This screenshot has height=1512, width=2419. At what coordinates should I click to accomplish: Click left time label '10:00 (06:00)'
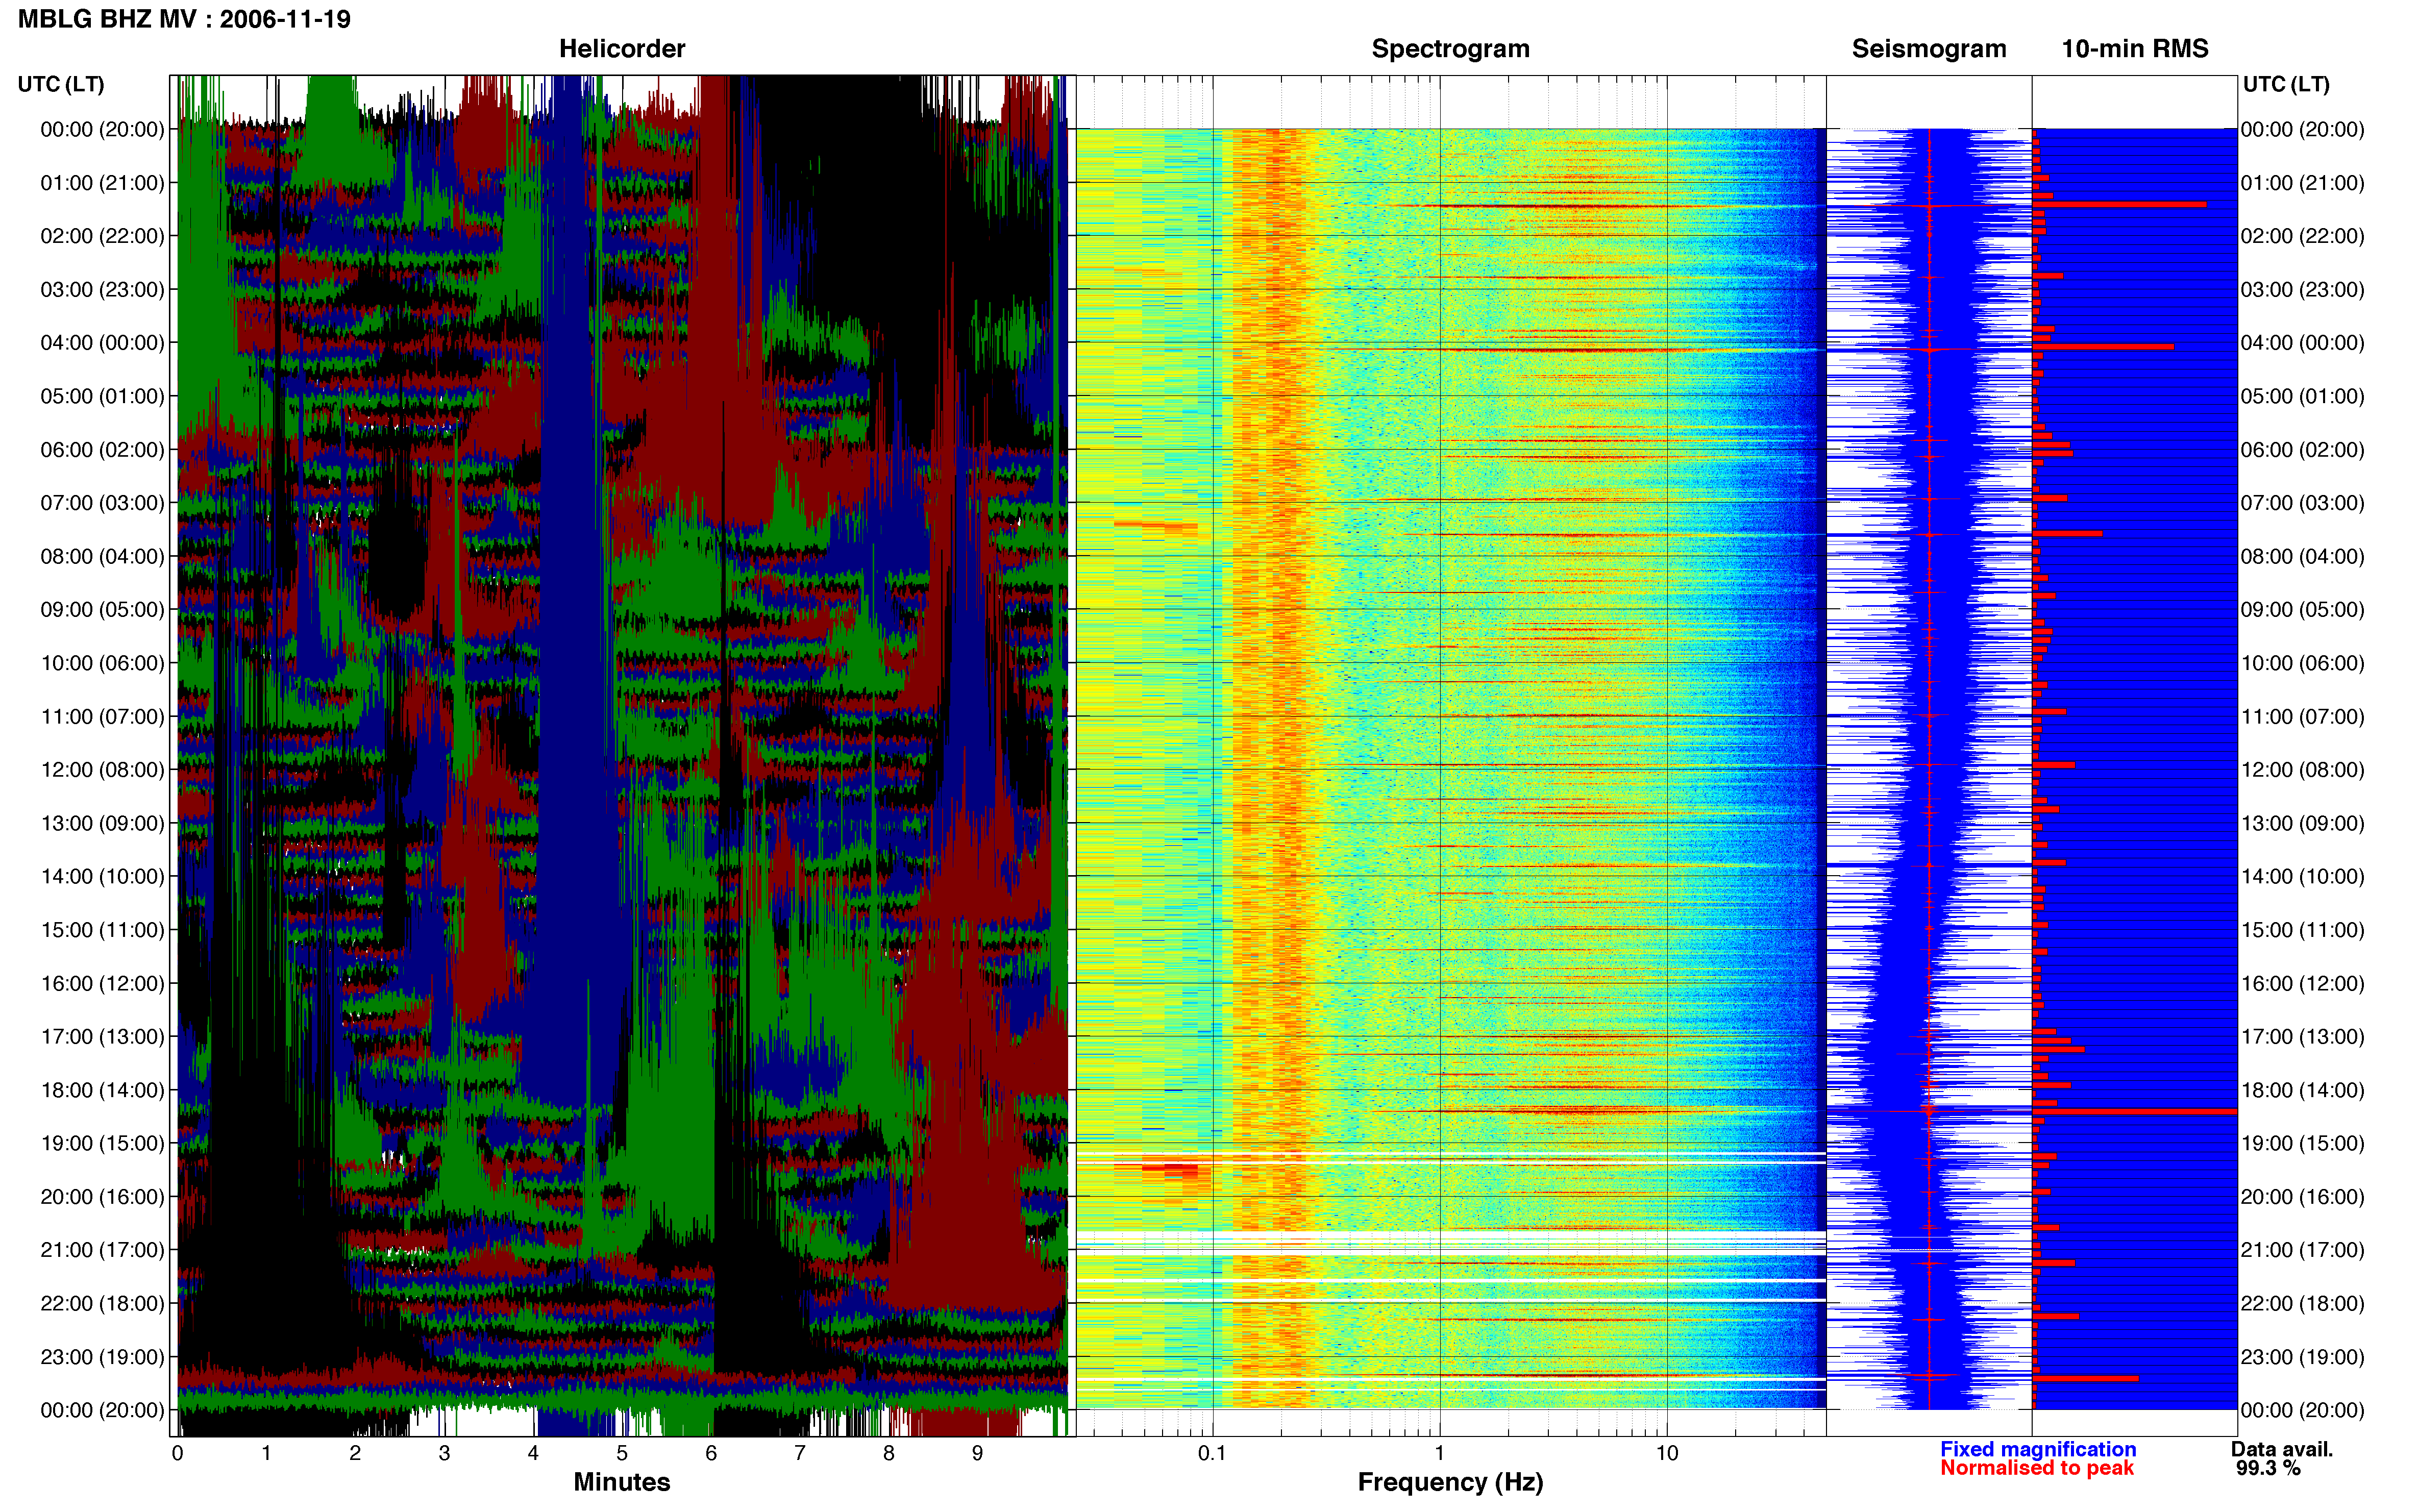(102, 663)
